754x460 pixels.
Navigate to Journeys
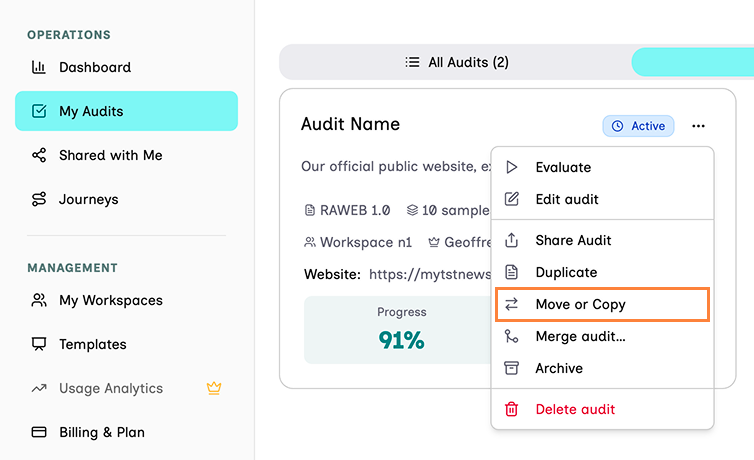(126, 199)
